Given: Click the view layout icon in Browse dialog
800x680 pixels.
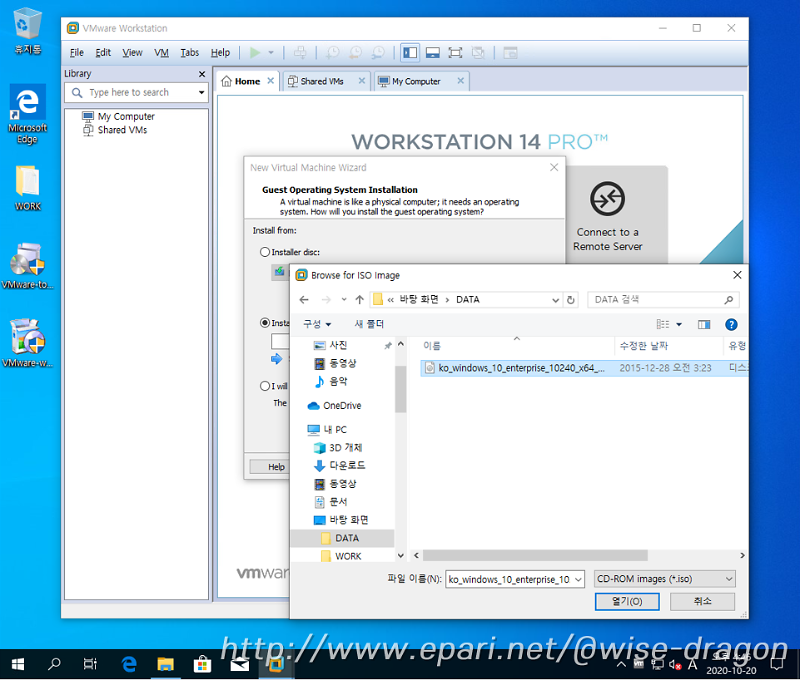Looking at the screenshot, I should pos(663,324).
